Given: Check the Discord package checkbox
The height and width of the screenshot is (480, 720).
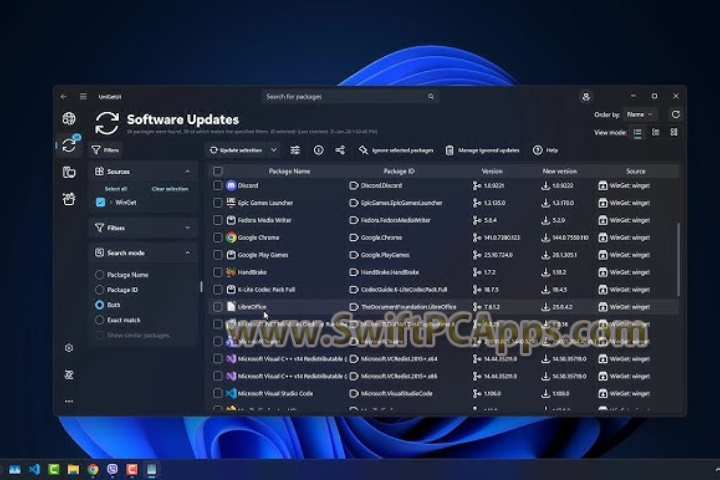Looking at the screenshot, I should point(218,185).
